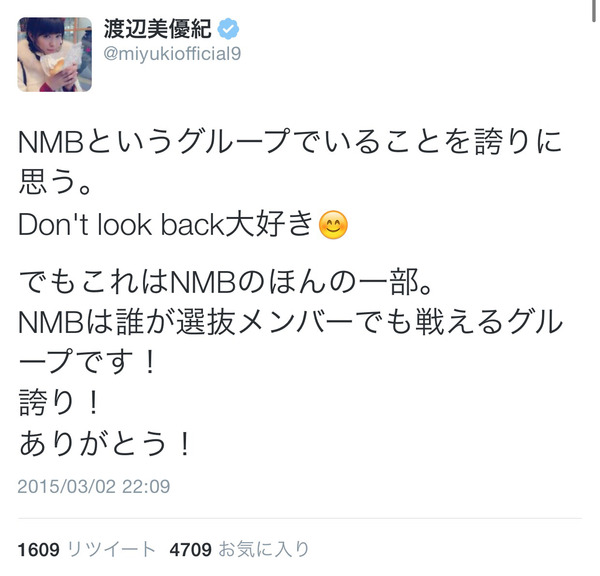
Task: Click the line でもこれはNMBのほんの一部。
Action: [x=225, y=282]
